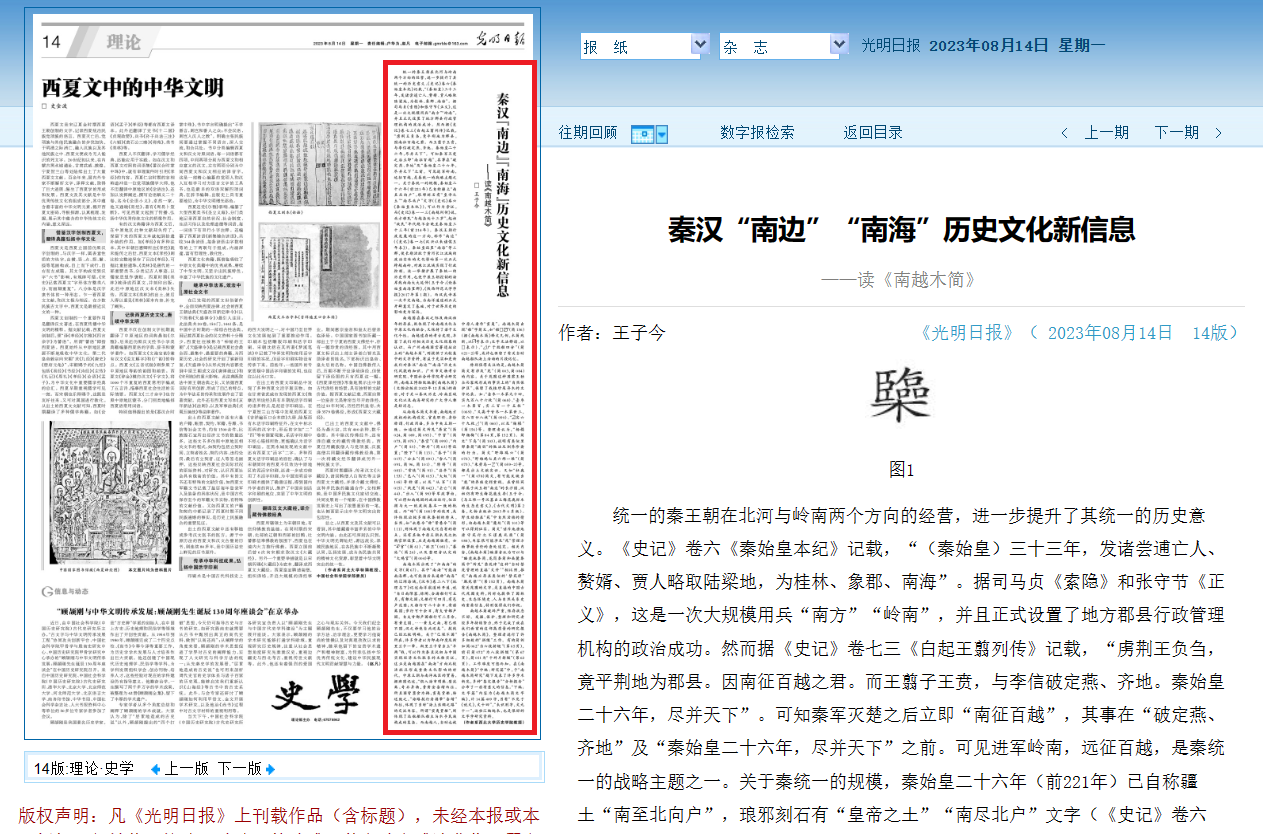Go to next page via 下一版
The height and width of the screenshot is (834, 1263).
tap(239, 769)
